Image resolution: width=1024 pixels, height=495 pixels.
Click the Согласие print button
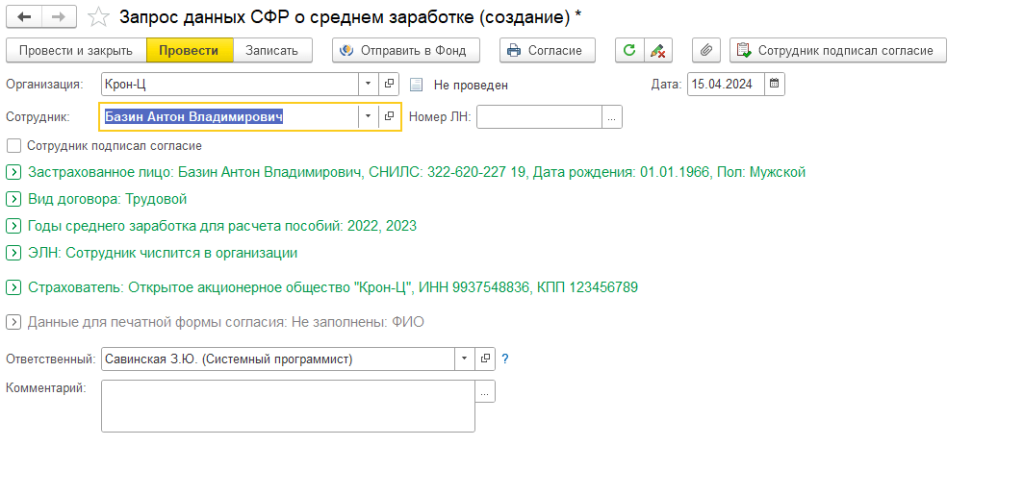click(x=547, y=50)
